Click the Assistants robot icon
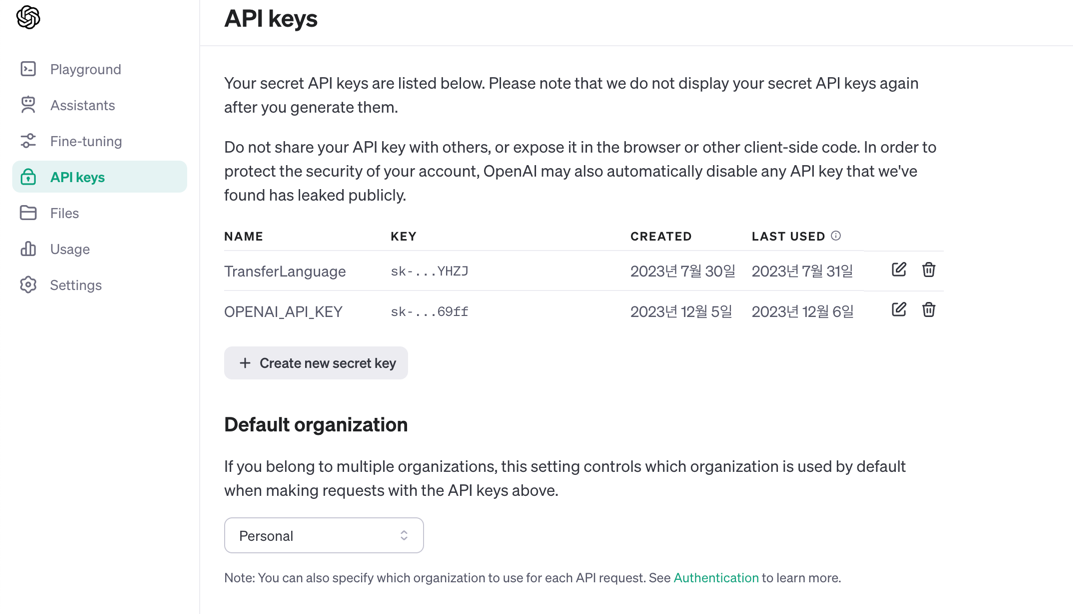 pos(28,105)
